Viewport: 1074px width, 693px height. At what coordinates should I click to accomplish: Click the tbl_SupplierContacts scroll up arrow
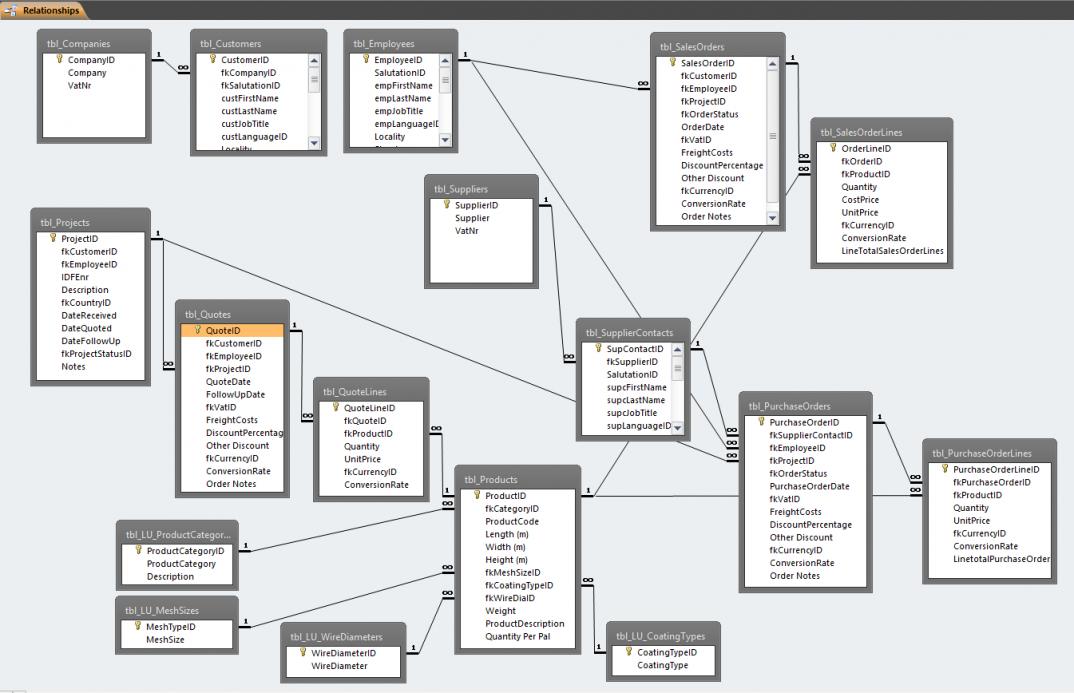(x=677, y=350)
